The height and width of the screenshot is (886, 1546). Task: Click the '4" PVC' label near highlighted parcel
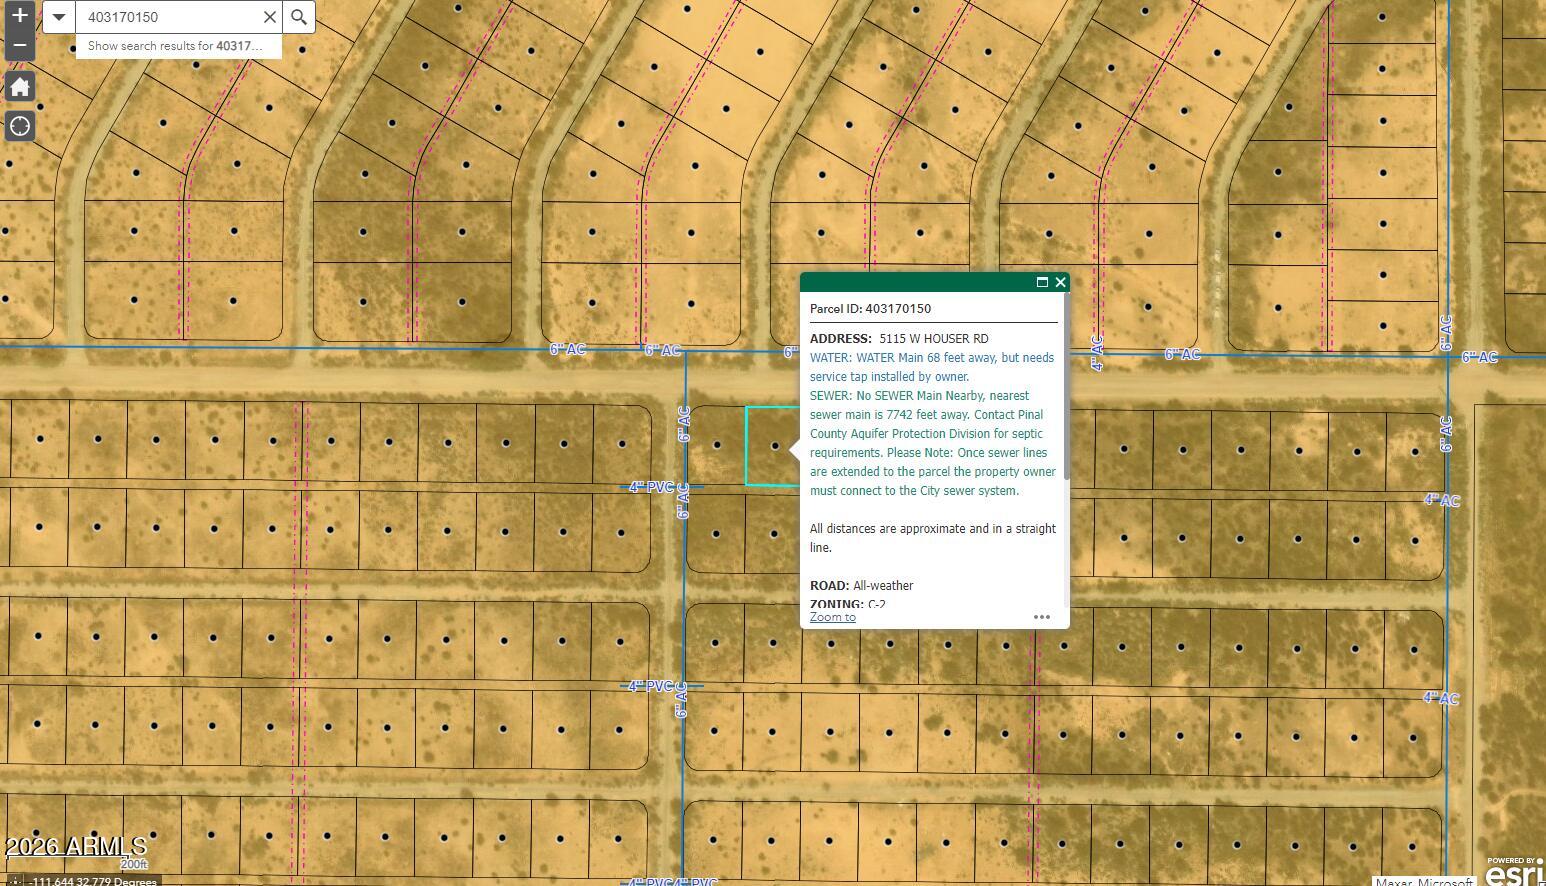[651, 487]
